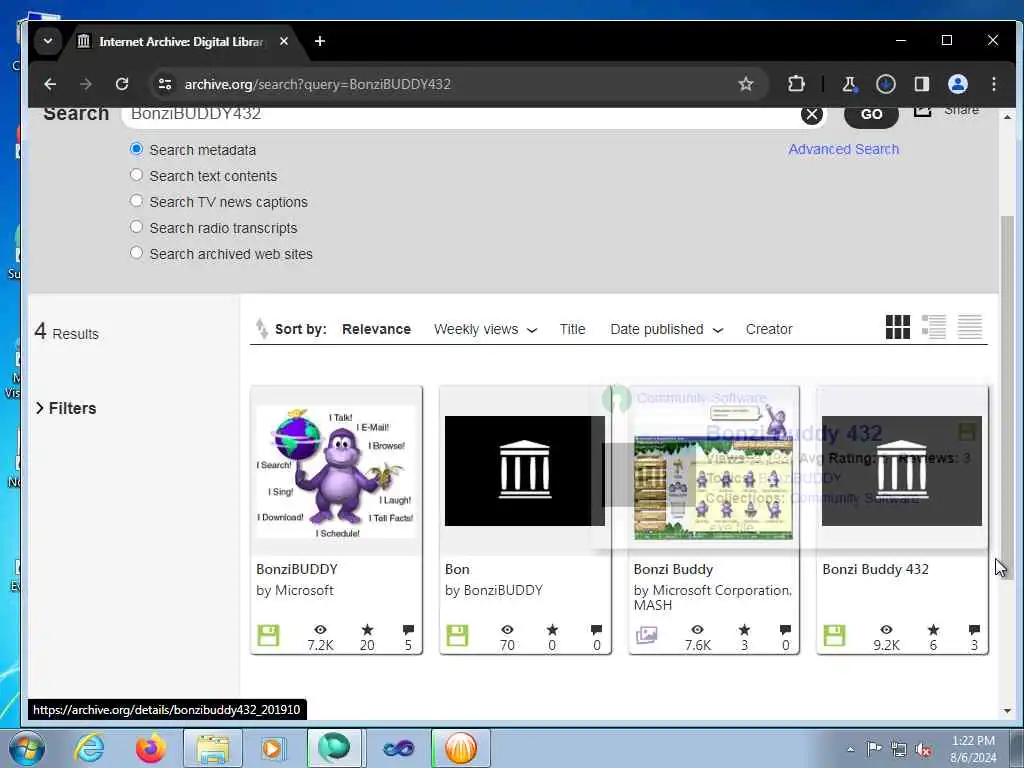
Task: Sort results by Creator
Action: coord(769,329)
